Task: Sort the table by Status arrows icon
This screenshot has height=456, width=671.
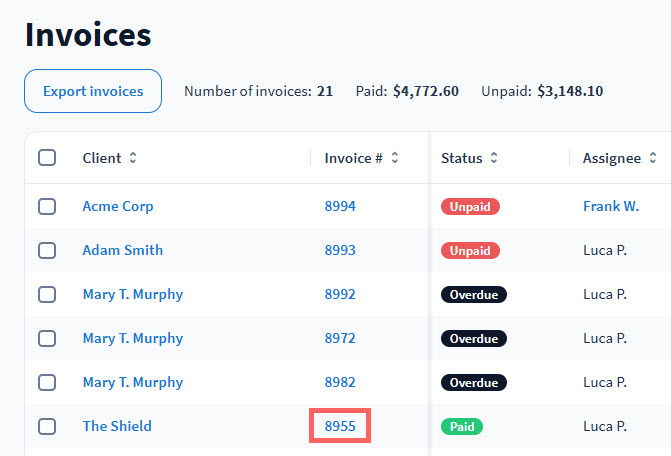Action: (x=494, y=158)
